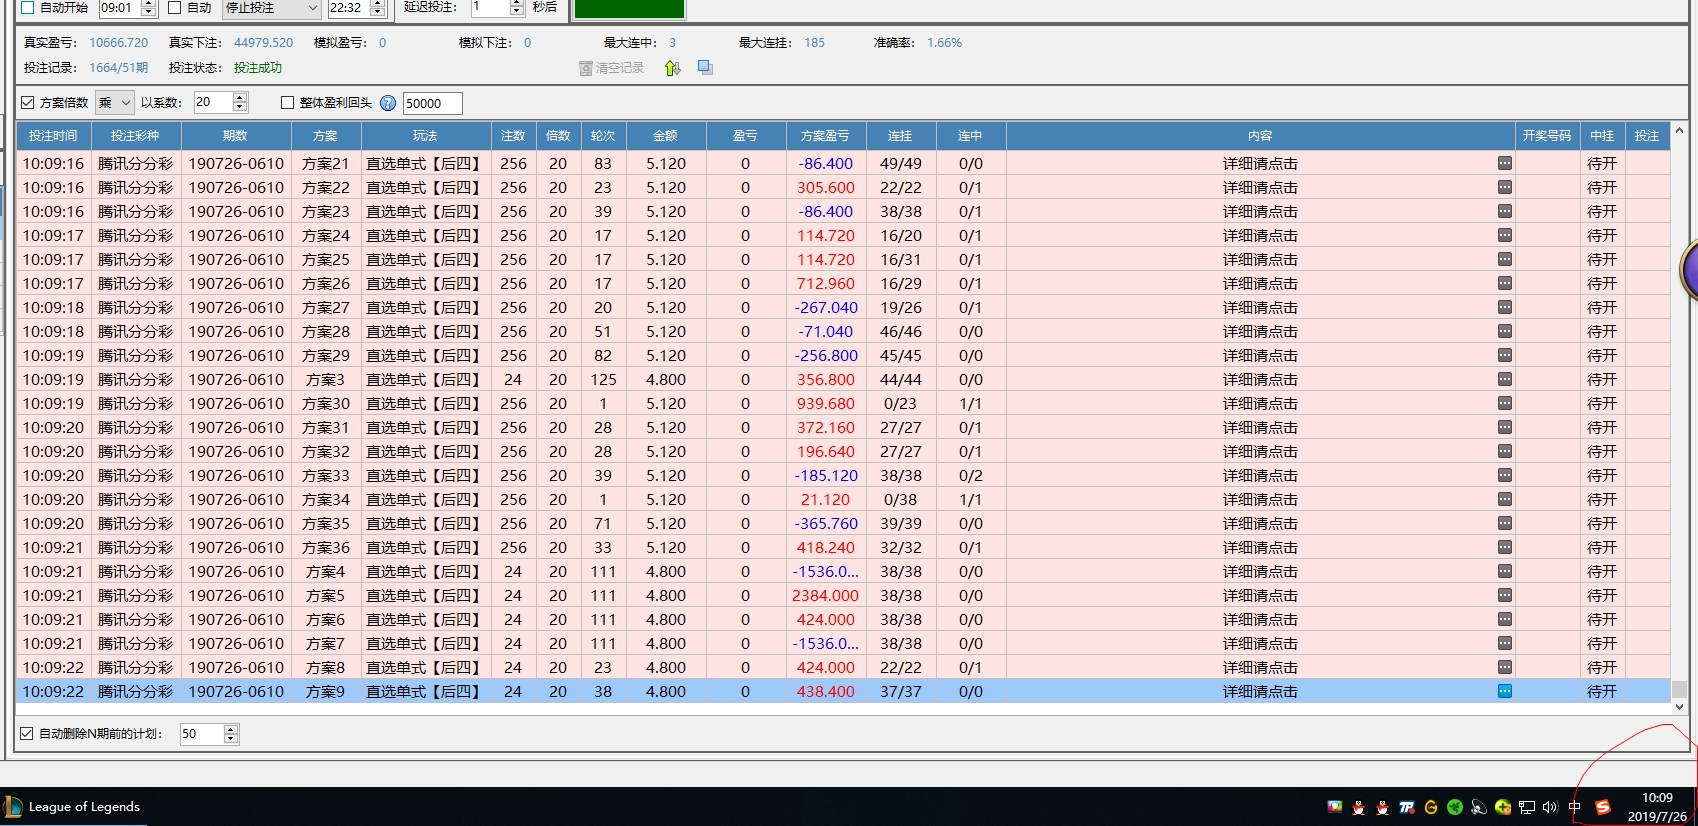This screenshot has width=1698, height=826.
Task: Uncheck the 方案倍数 checkbox
Action: tap(28, 102)
